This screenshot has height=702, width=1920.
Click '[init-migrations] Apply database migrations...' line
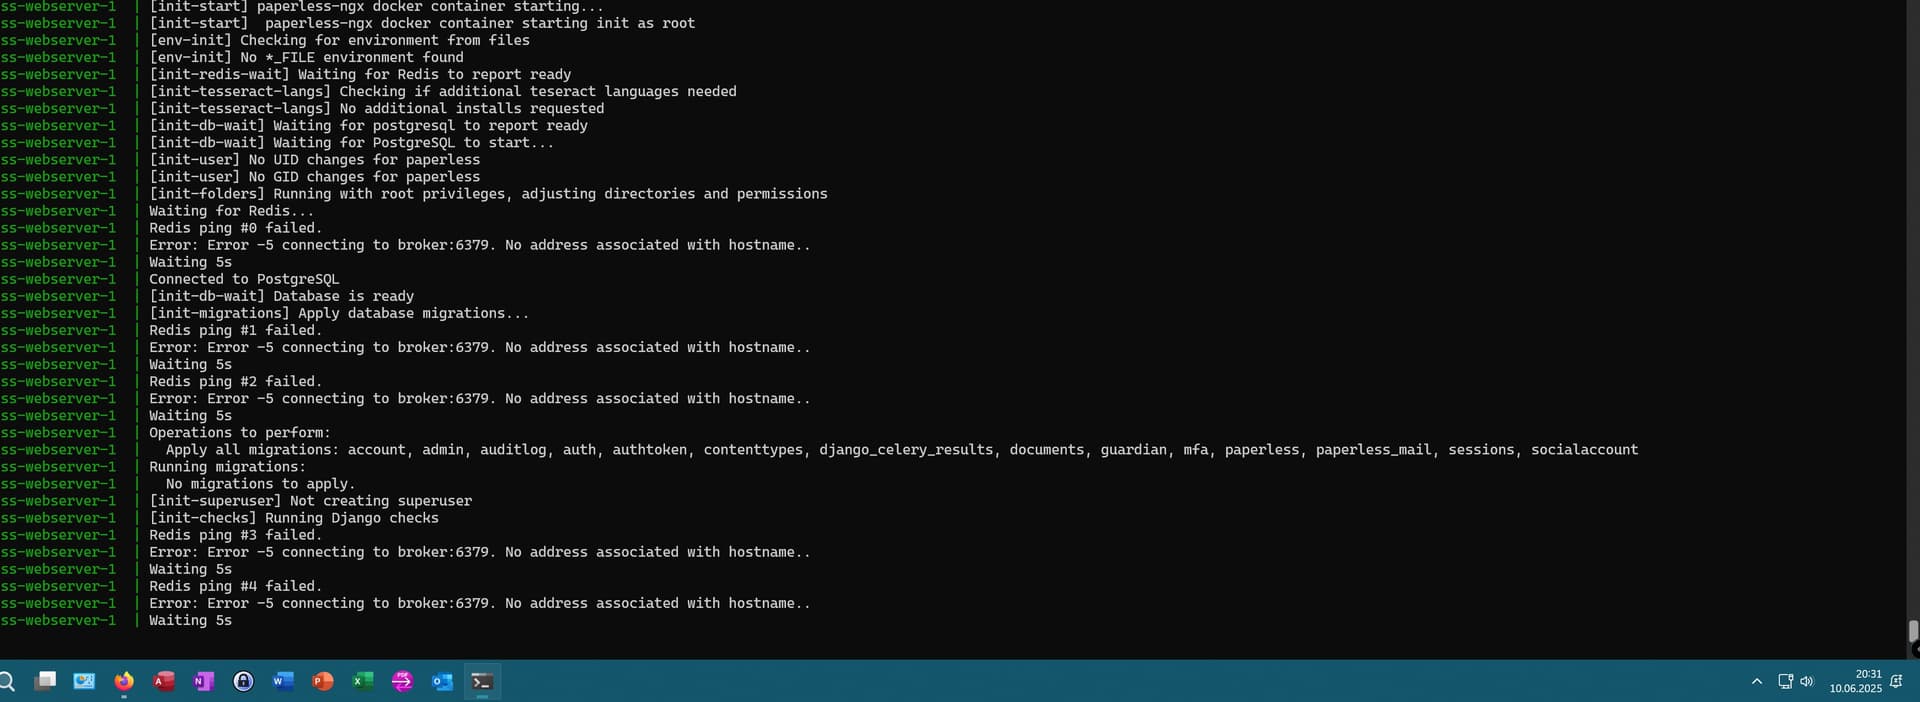[x=339, y=313]
